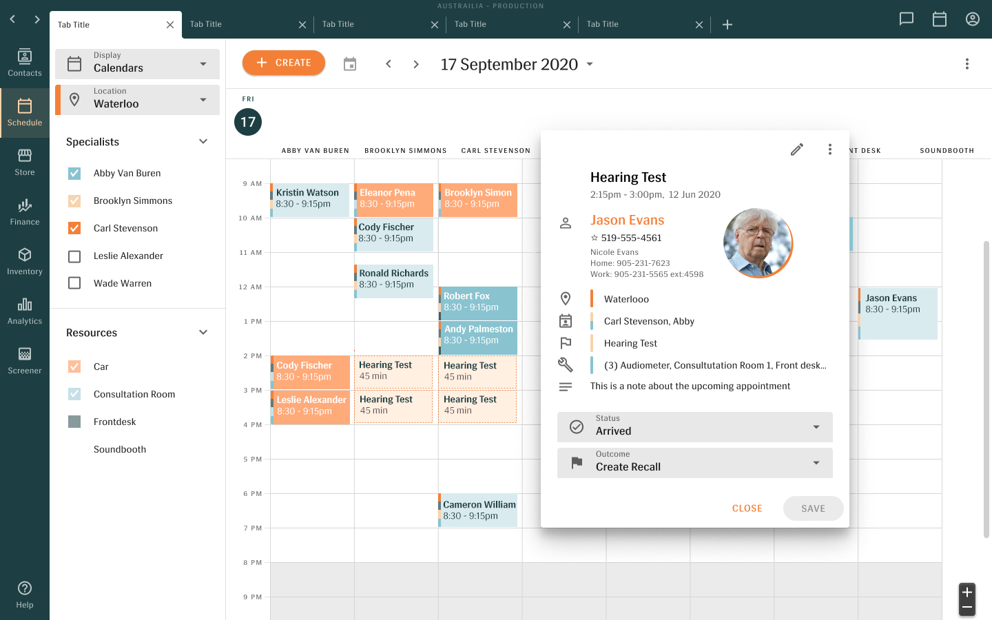Click Jason Evans profile photo
This screenshot has height=620, width=992.
758,242
